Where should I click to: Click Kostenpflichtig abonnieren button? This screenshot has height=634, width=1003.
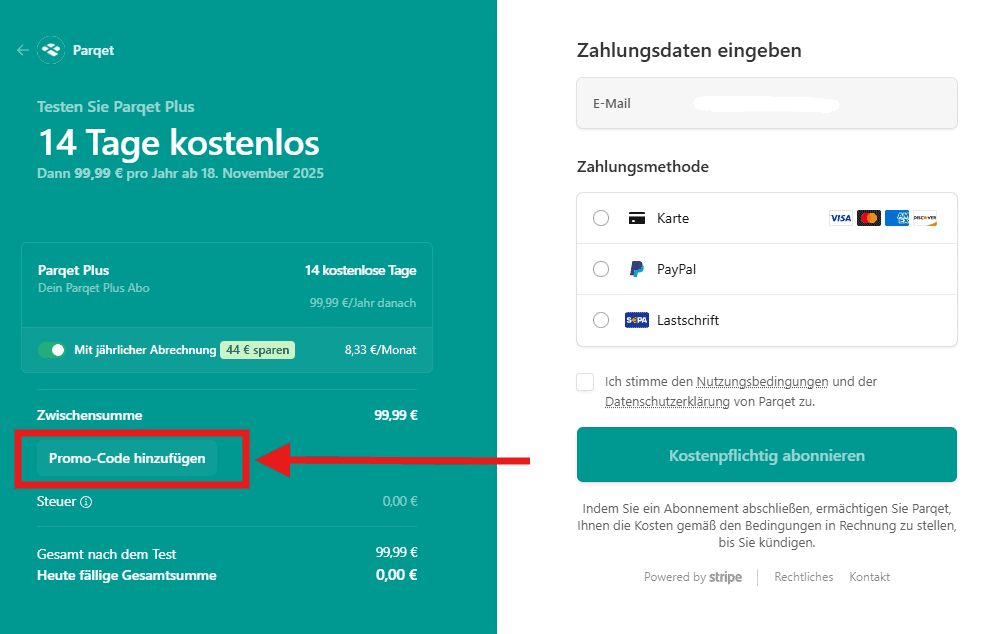(x=766, y=455)
